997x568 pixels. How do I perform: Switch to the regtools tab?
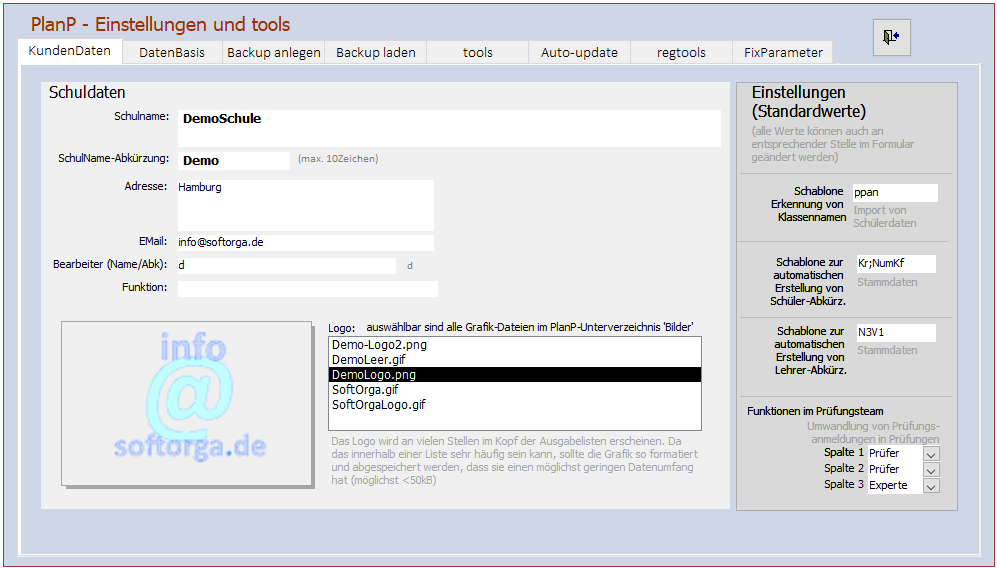pos(680,52)
